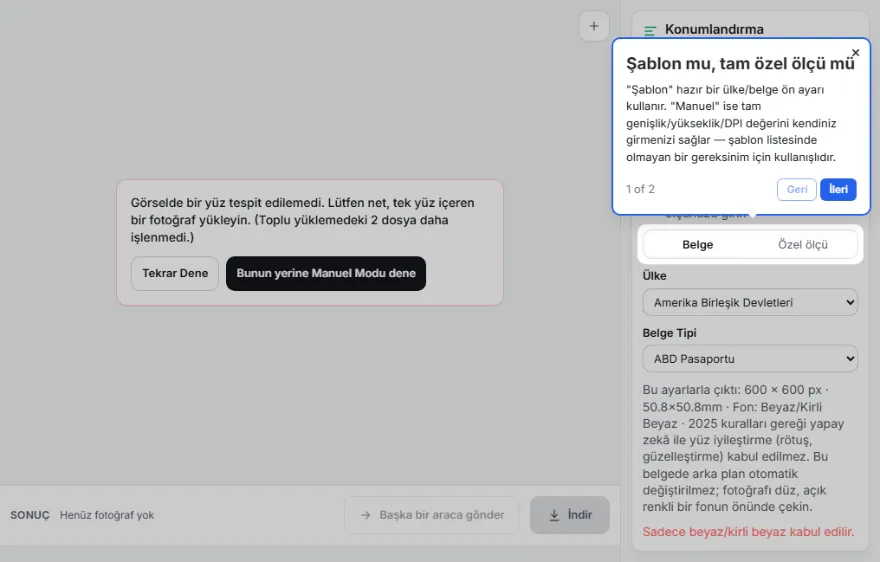Click Başka bir araca gönder button
Screen dimensions: 880x562
432,515
